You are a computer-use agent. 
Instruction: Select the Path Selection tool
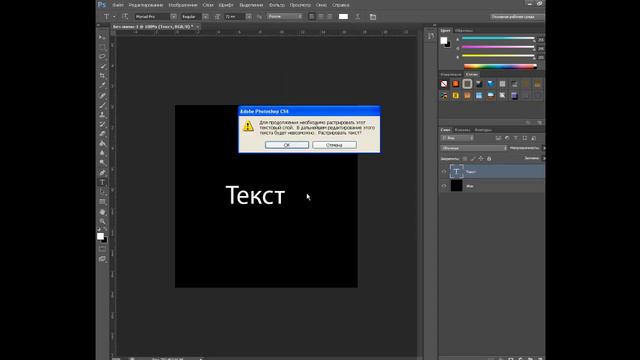pos(102,192)
